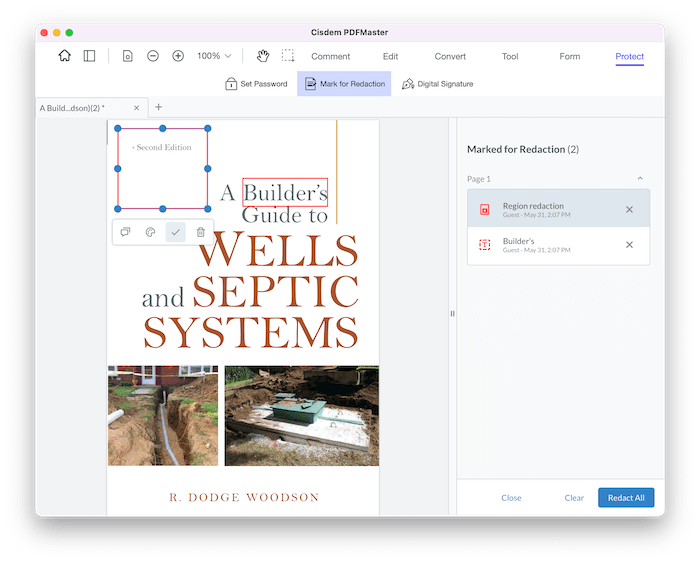
Task: Select the marquee selection tool
Action: [288, 55]
